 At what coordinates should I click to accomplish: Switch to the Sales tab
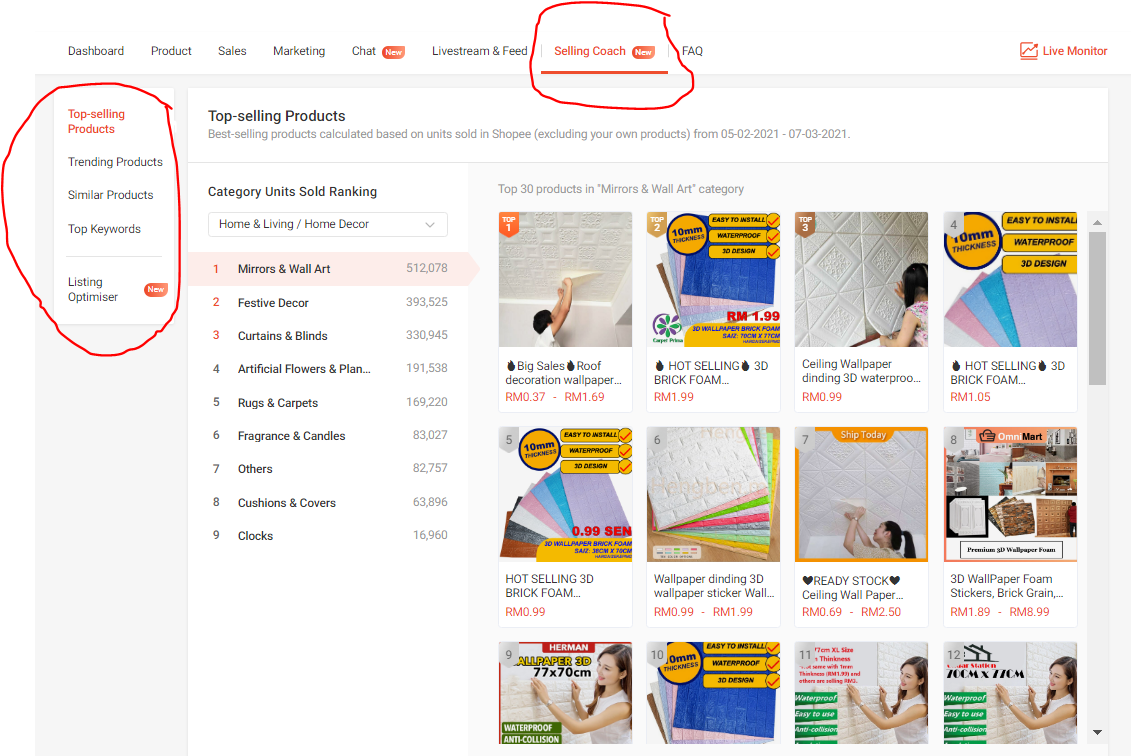click(x=232, y=51)
